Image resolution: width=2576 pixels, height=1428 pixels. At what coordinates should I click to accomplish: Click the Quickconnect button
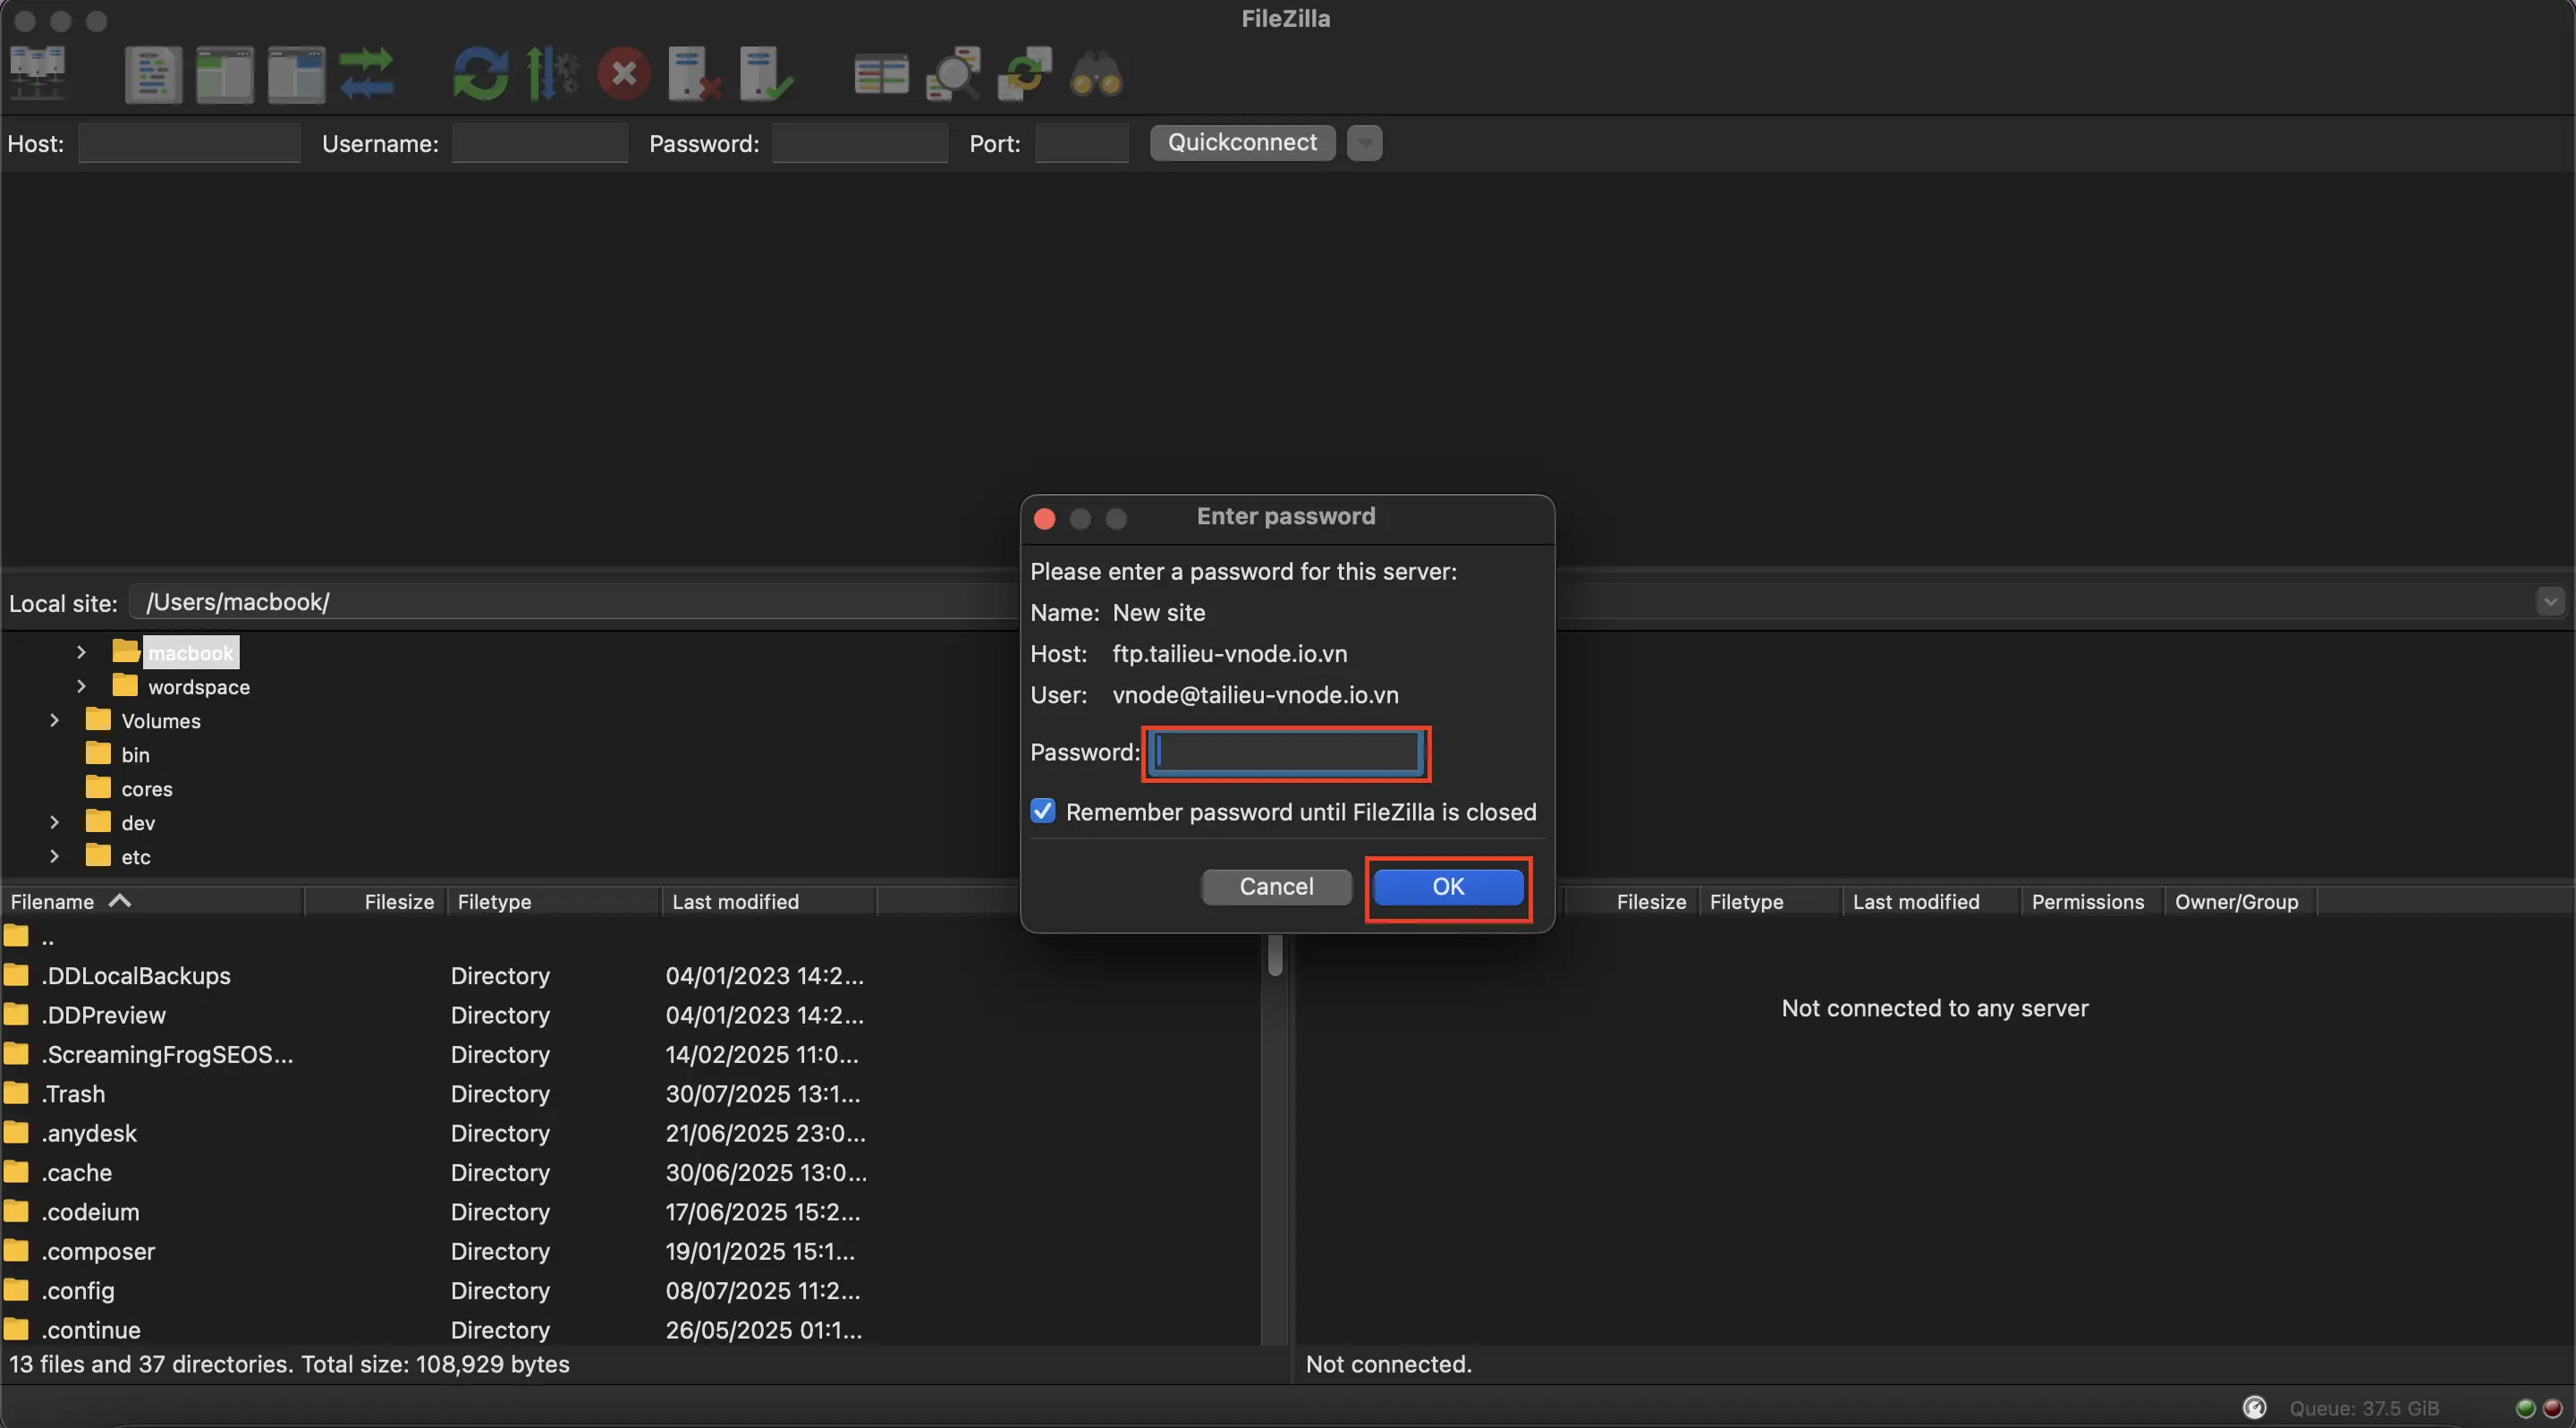click(x=1242, y=142)
